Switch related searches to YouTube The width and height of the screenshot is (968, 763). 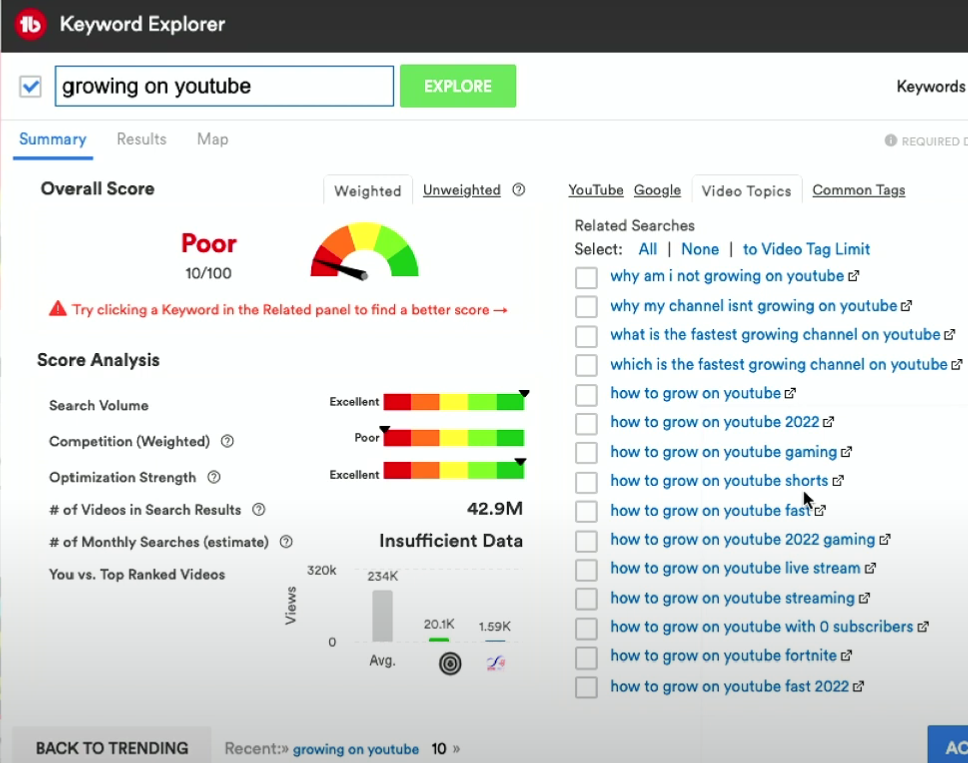point(595,190)
